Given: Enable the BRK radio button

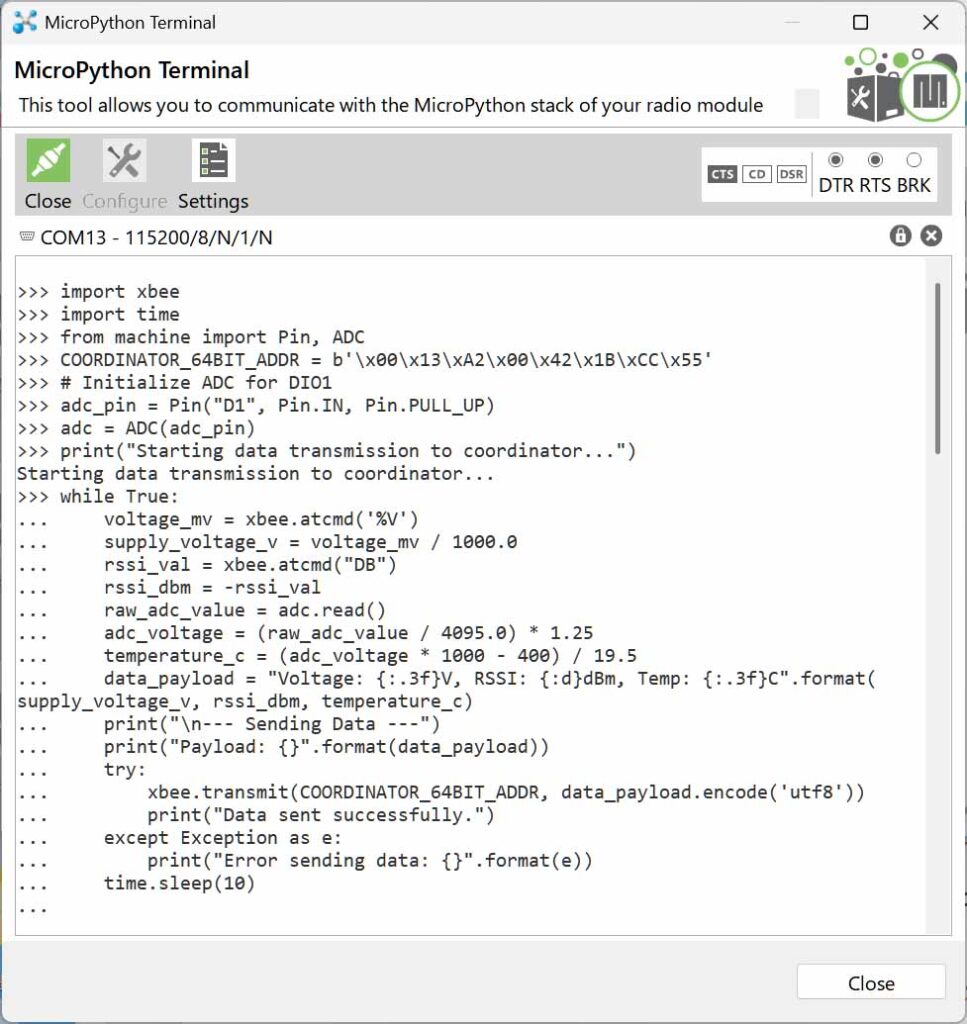Looking at the screenshot, I should [914, 160].
